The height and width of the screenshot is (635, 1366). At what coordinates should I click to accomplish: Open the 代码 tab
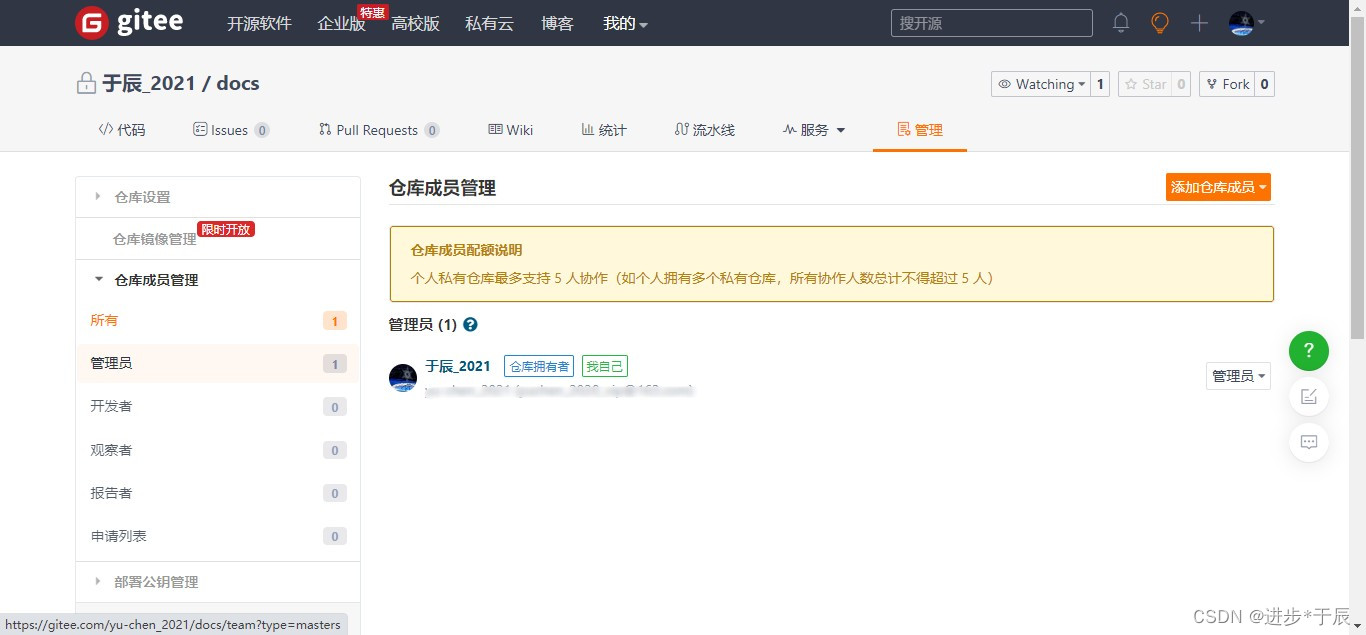coord(121,129)
